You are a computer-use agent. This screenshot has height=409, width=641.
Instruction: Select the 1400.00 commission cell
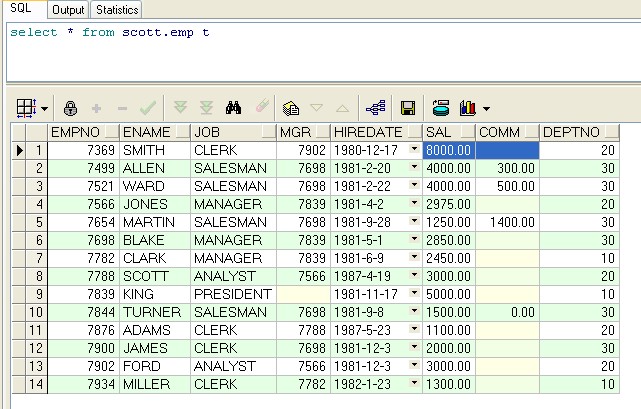pyautogui.click(x=507, y=222)
